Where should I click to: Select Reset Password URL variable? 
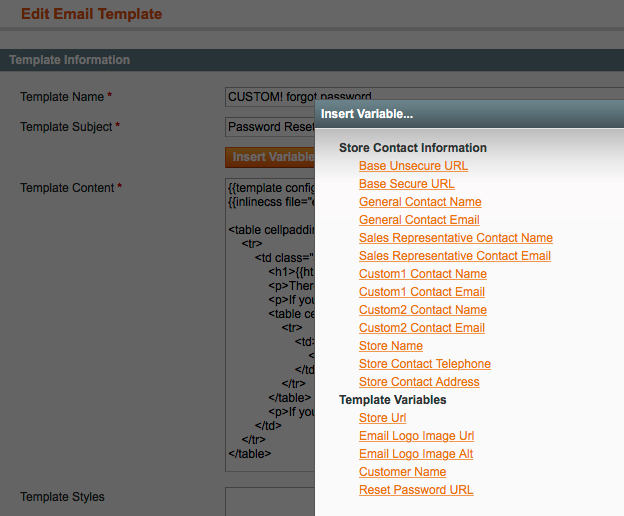[416, 490]
